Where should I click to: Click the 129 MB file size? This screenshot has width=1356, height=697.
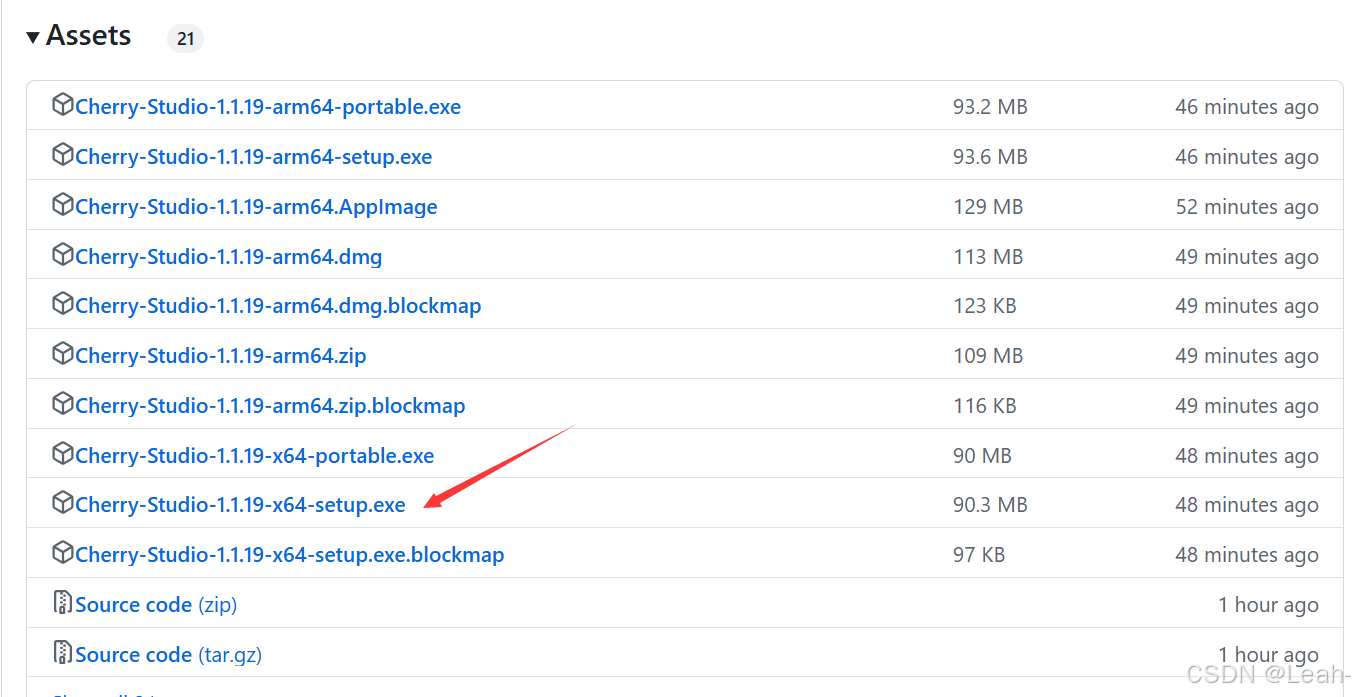[988, 207]
